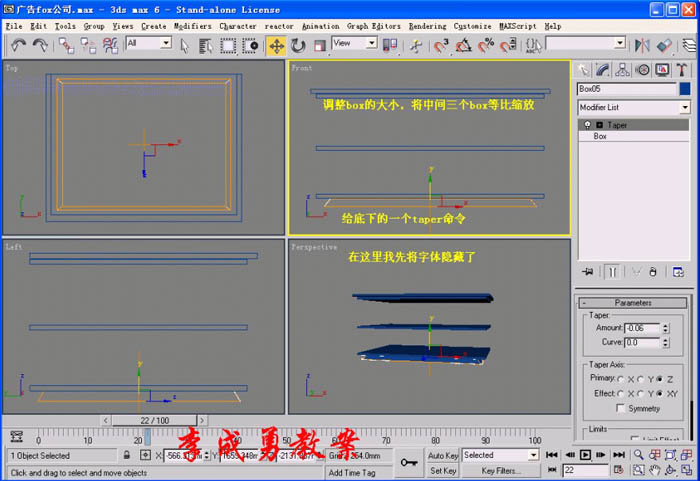This screenshot has height=481, width=700.
Task: Click the Unlink Selection icon
Action: 88,46
